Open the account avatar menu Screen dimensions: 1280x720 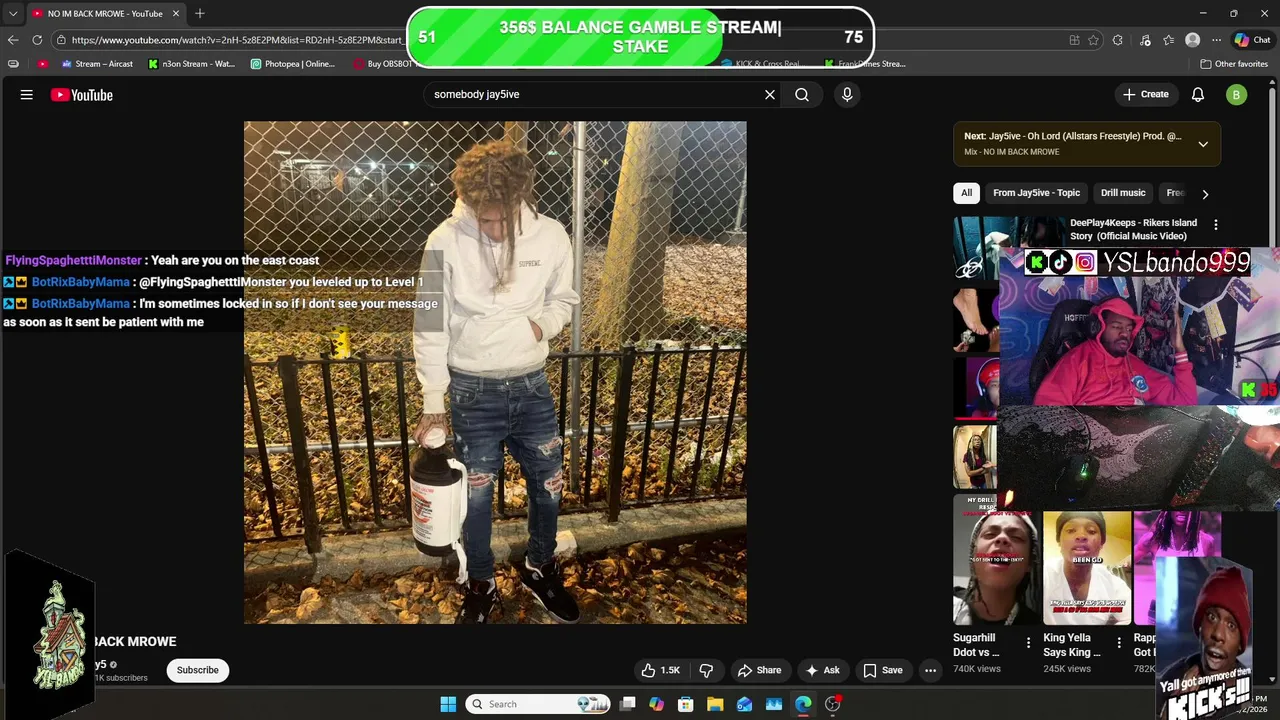(1237, 95)
